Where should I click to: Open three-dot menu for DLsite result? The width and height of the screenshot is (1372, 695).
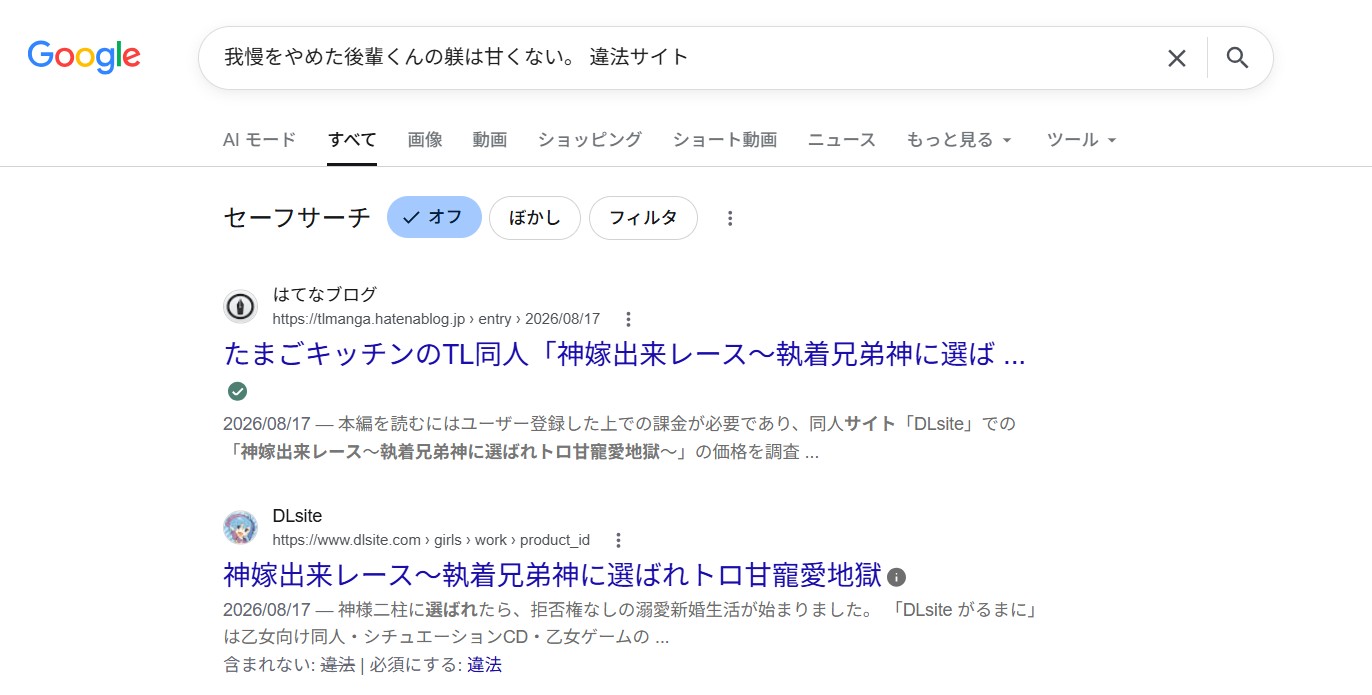point(618,540)
